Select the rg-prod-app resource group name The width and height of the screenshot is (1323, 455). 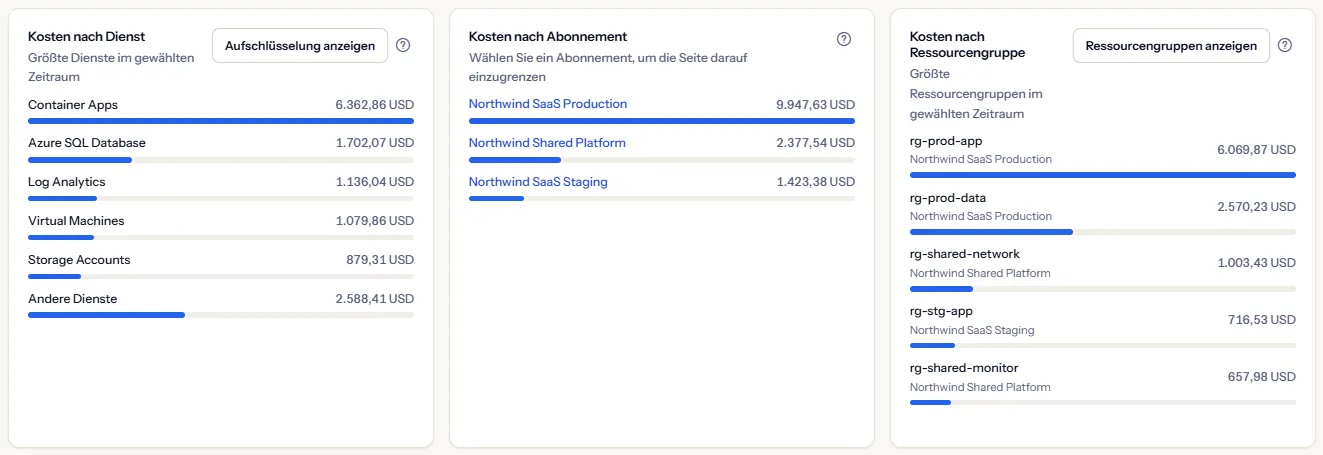coord(946,141)
